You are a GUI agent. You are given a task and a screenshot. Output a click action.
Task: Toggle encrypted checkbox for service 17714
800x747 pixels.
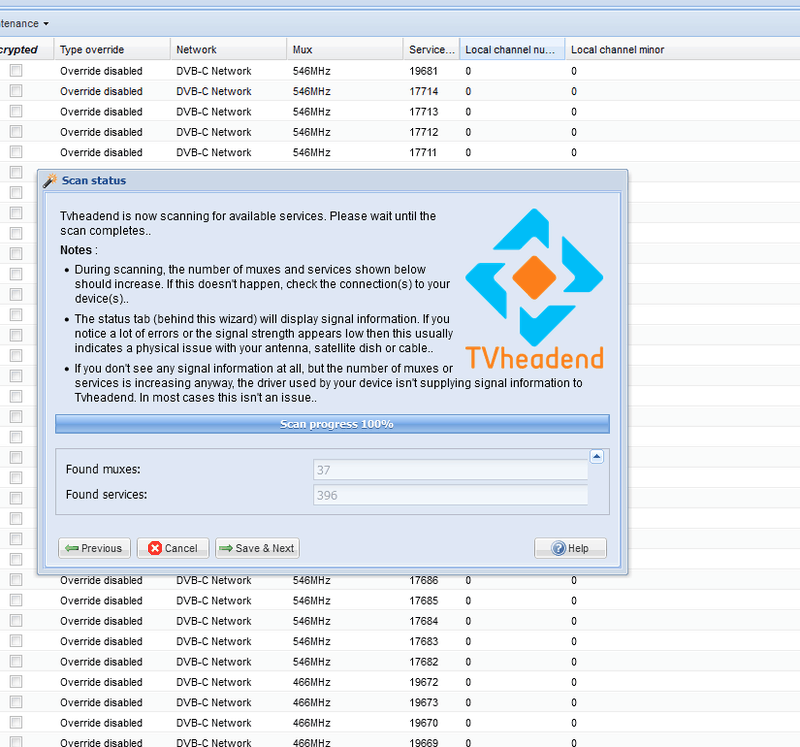pos(16,91)
